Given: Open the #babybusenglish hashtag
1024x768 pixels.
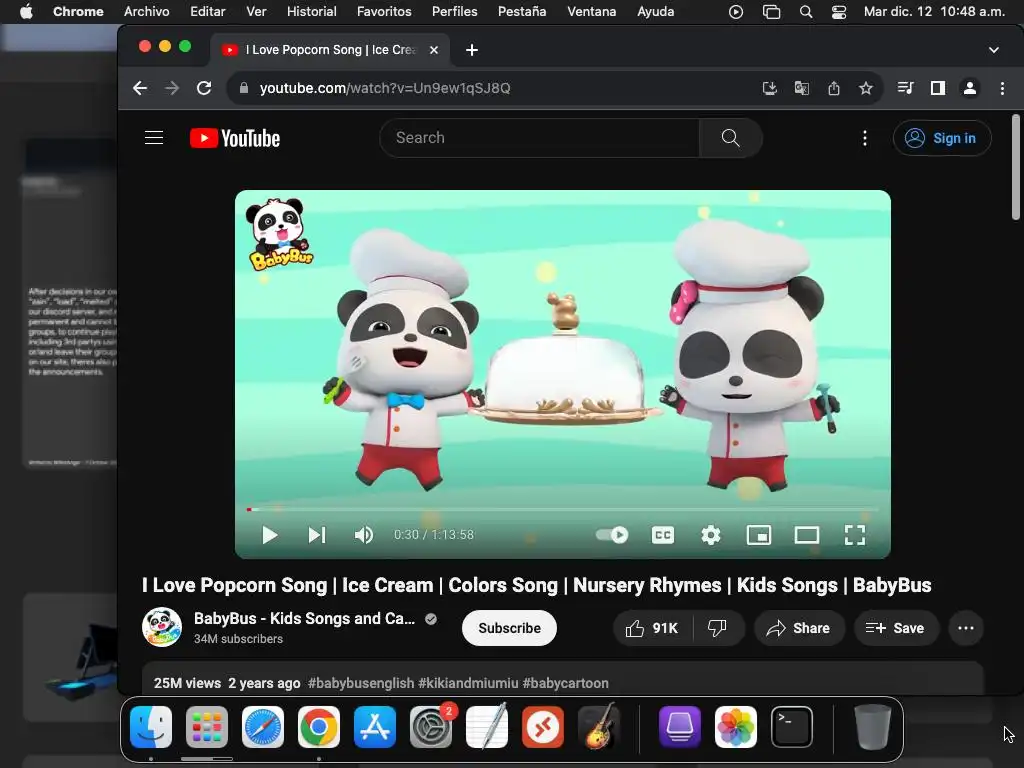Looking at the screenshot, I should (x=361, y=683).
